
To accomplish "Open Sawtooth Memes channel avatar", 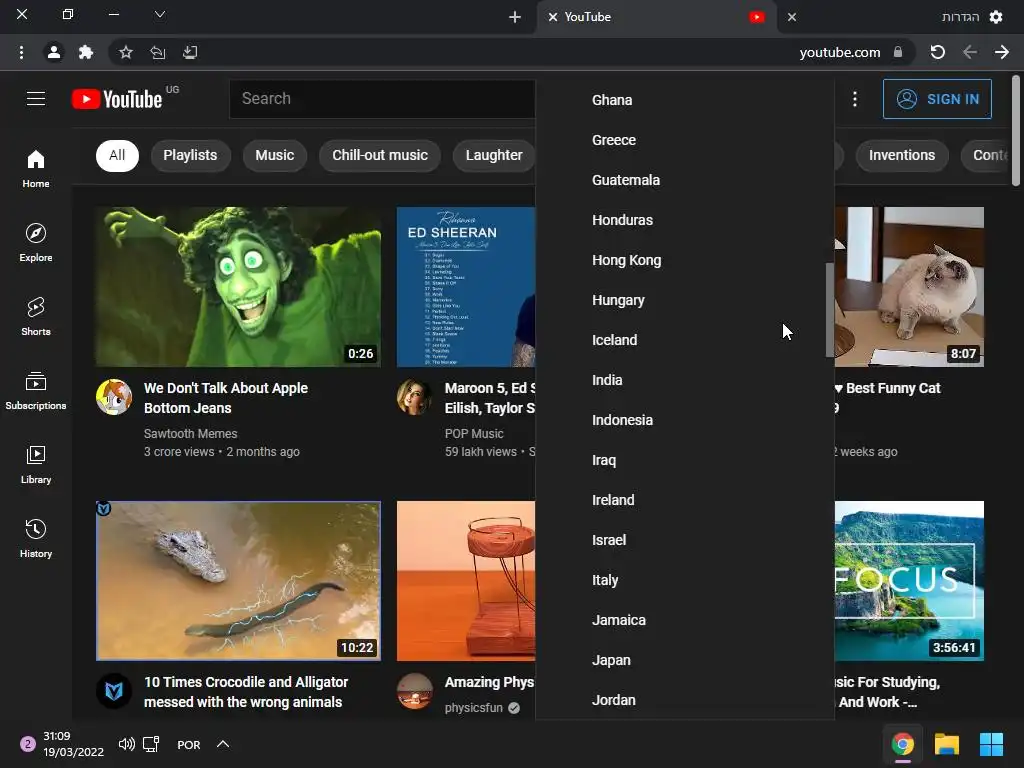I will point(114,397).
